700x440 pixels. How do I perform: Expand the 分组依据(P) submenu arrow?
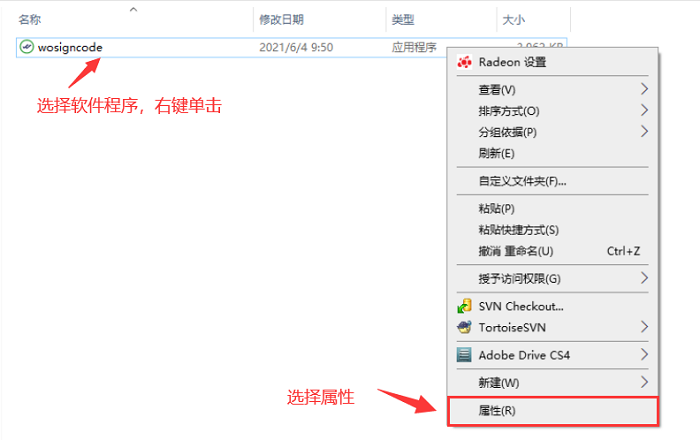[644, 132]
